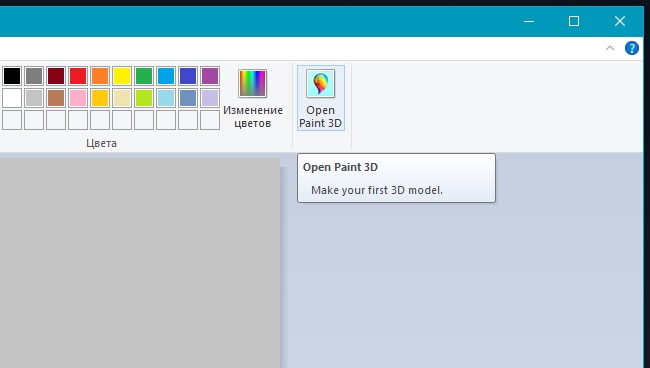Pick the dark red swatch
The image size is (650, 368).
56,76
